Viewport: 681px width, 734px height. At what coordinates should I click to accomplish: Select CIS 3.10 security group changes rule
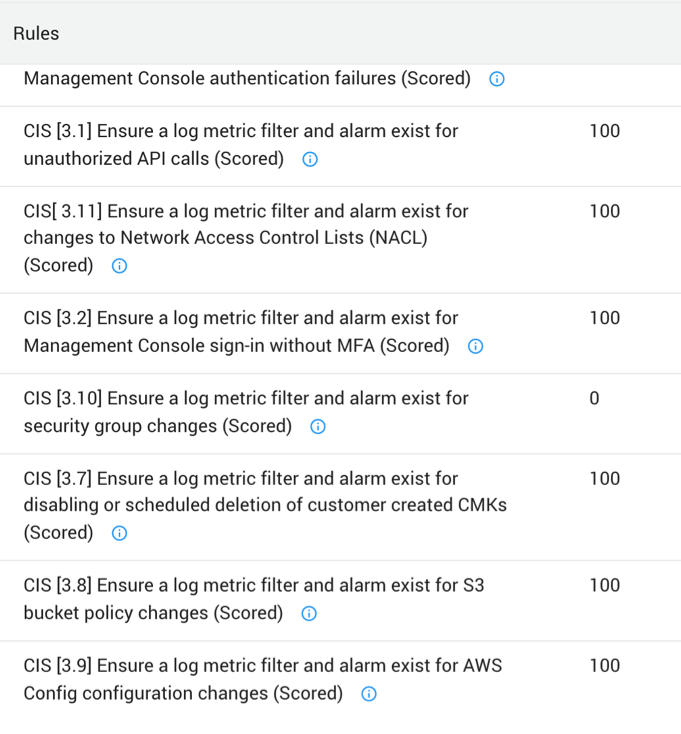point(245,399)
